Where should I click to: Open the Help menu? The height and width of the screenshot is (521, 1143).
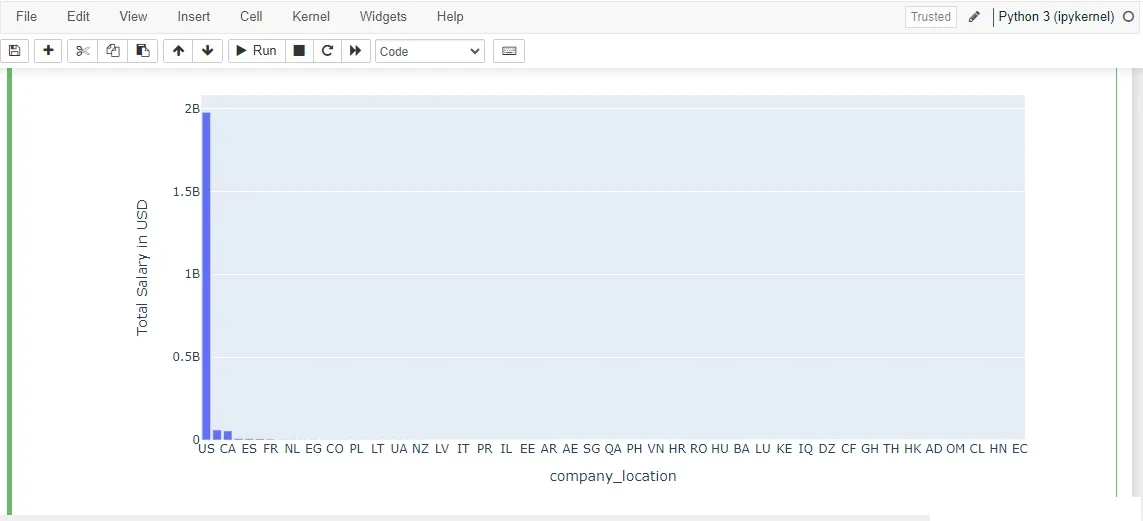[x=450, y=16]
